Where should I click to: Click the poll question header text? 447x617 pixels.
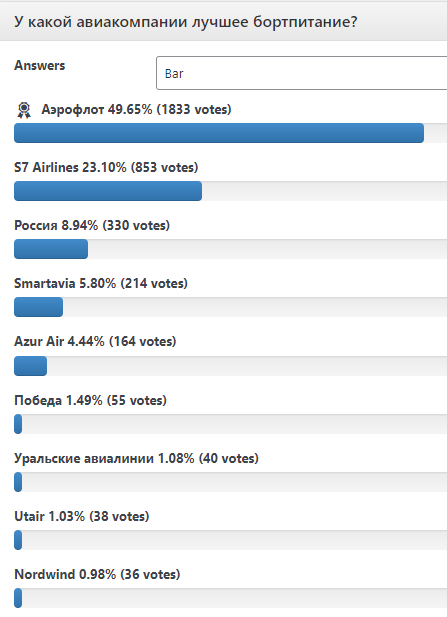click(x=186, y=22)
